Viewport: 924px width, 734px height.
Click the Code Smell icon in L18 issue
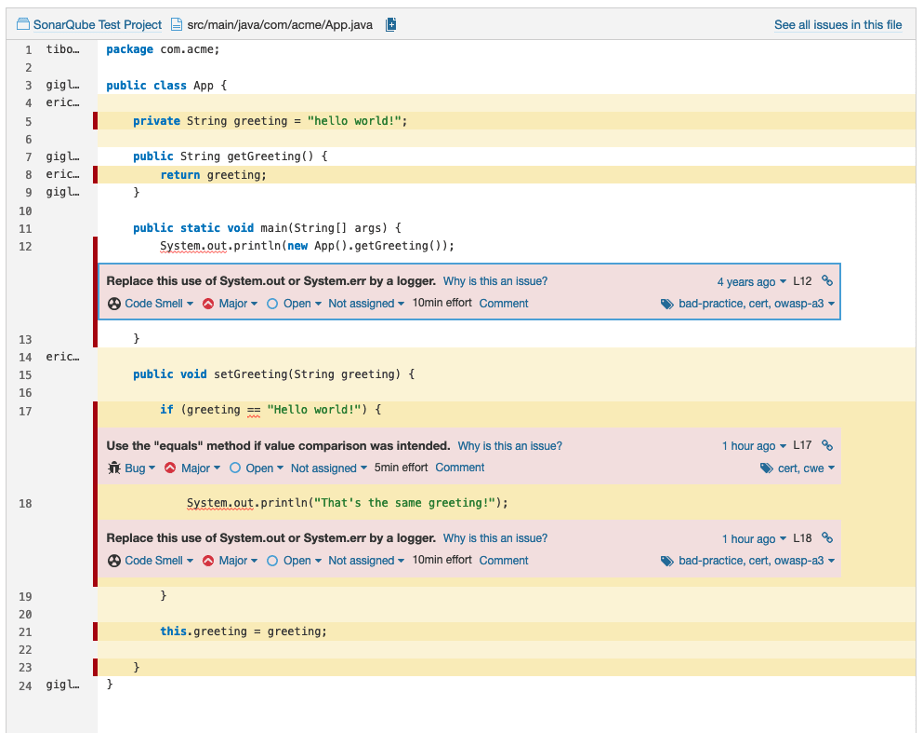(114, 560)
